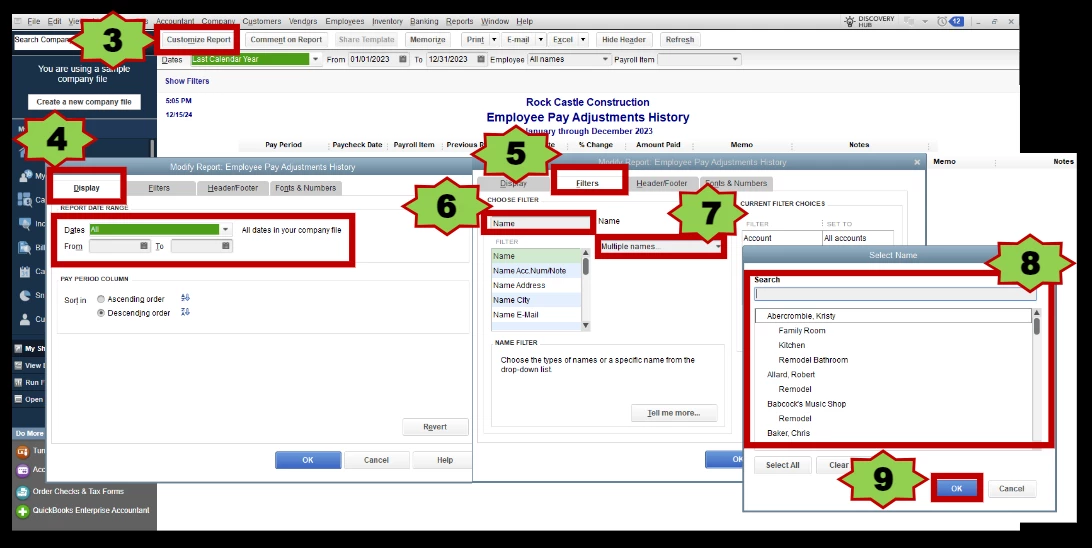This screenshot has height=548, width=1092.
Task: Click Select All in Select Name dialog
Action: 783,465
